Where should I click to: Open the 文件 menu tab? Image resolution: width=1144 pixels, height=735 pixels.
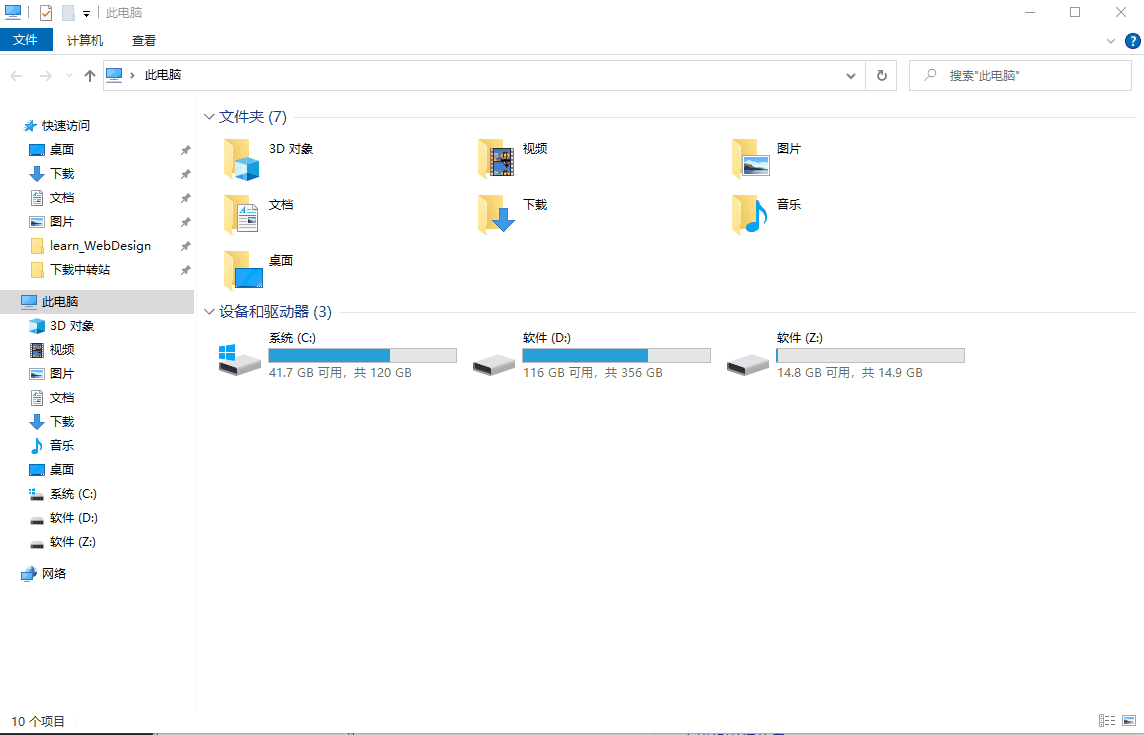25,40
